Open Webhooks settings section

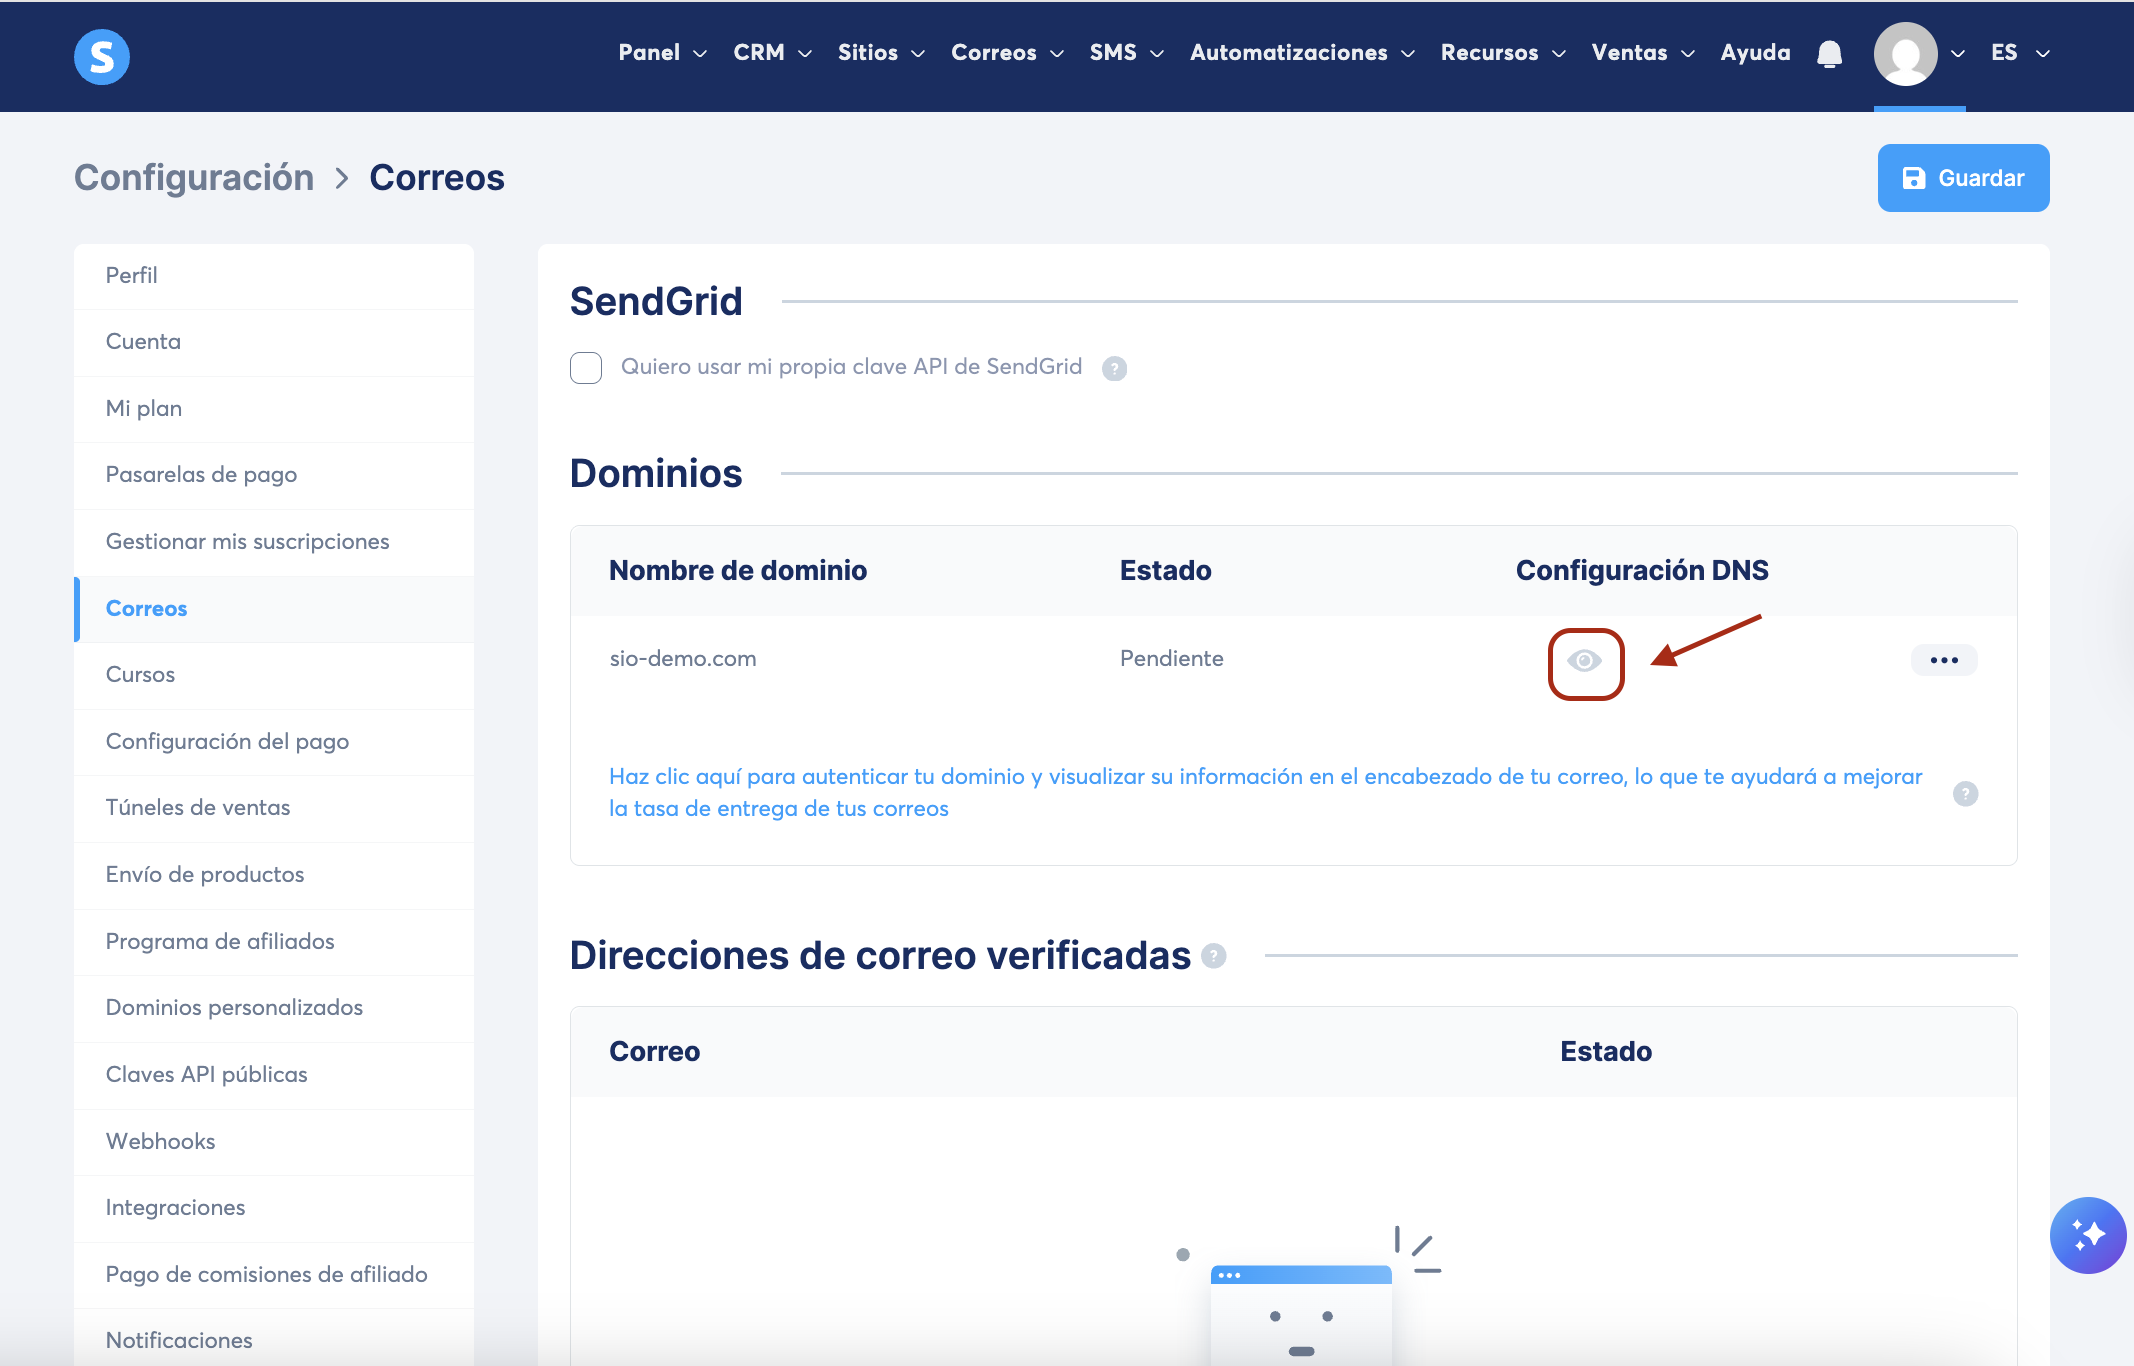coord(160,1141)
